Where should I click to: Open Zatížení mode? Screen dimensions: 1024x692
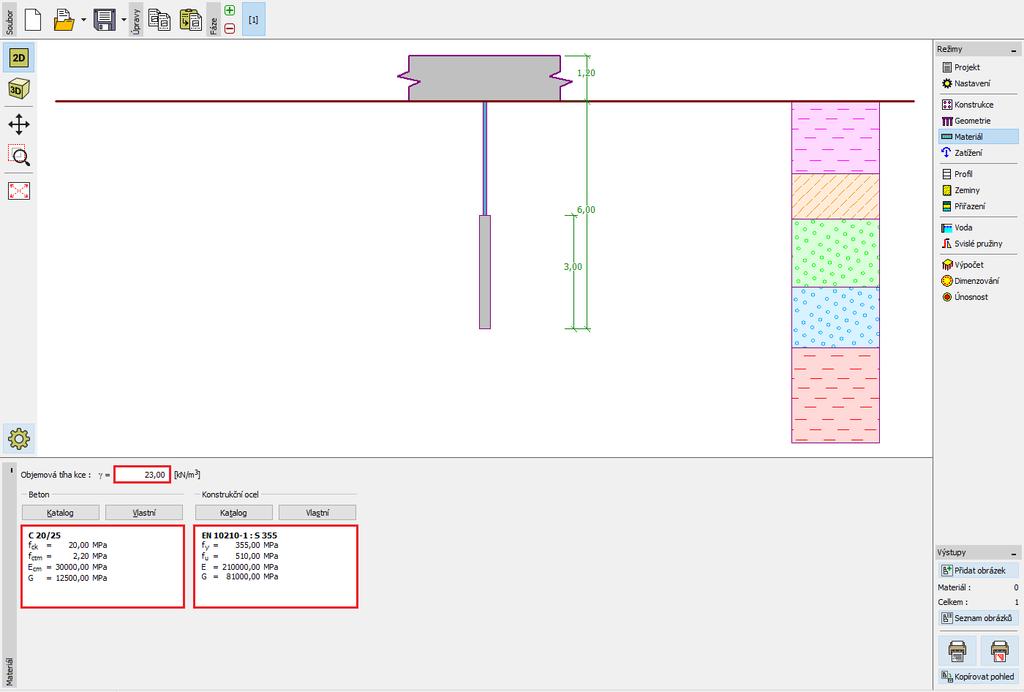point(978,153)
